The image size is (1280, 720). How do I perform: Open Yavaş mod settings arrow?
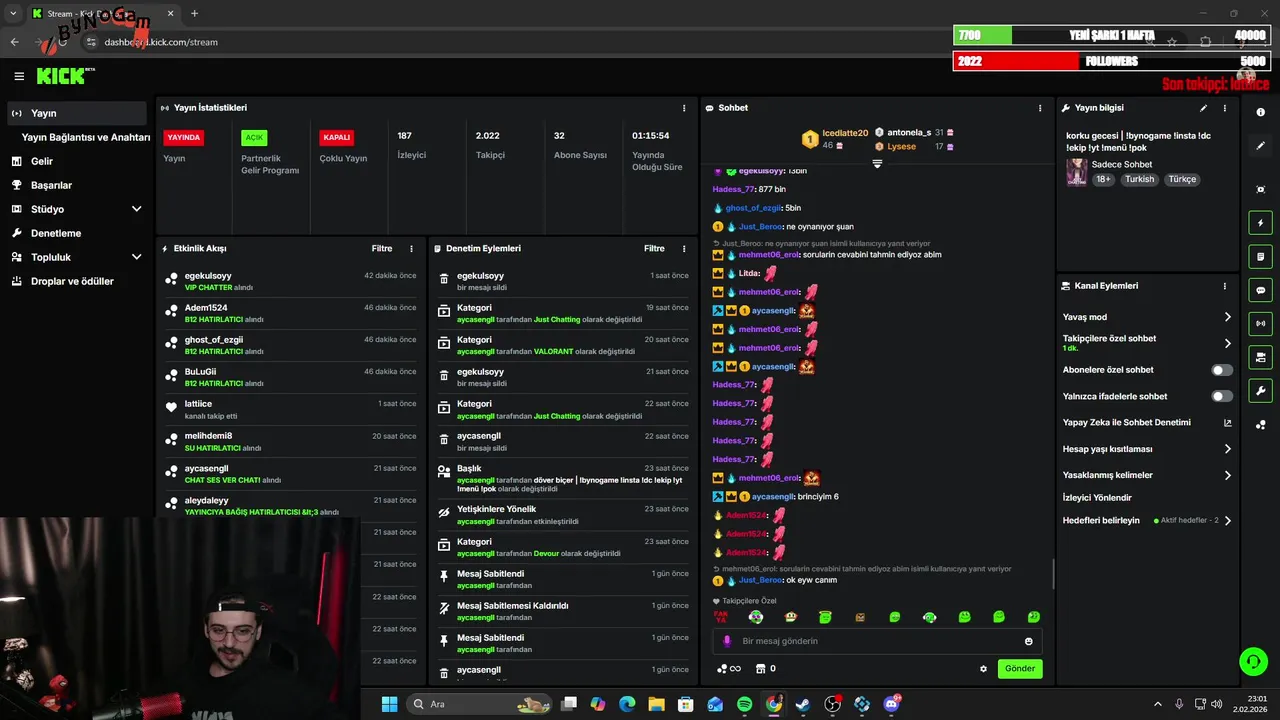point(1228,317)
